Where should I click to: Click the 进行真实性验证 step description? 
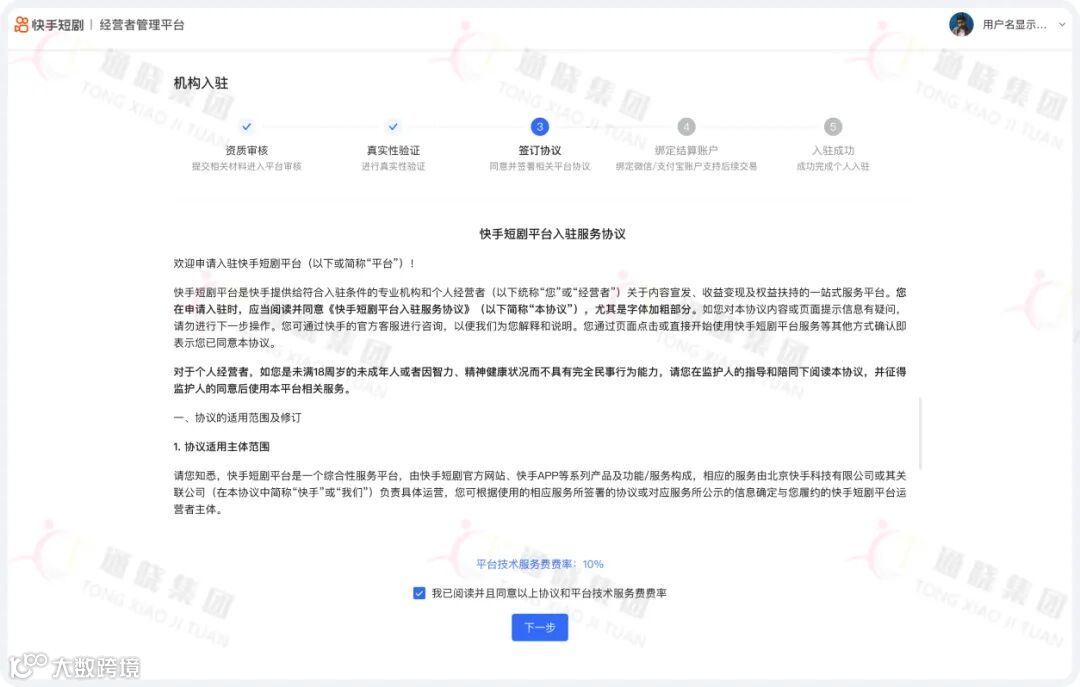pos(393,166)
